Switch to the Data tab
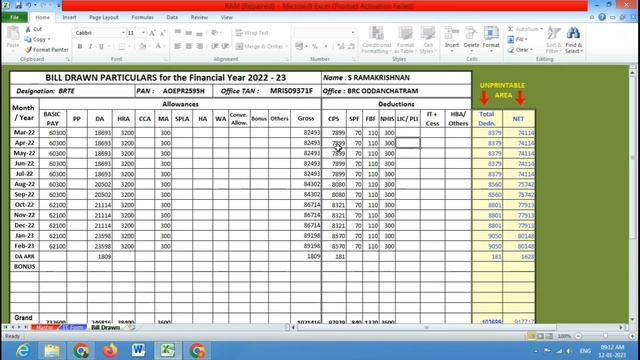Image resolution: width=640 pixels, height=360 pixels. pos(172,18)
